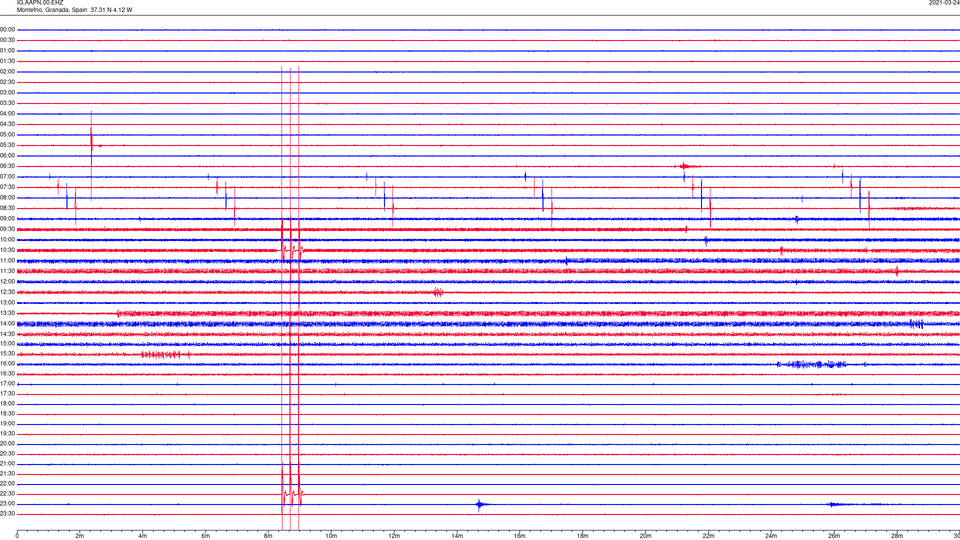Select the 10:30 trace time label

tap(8, 250)
